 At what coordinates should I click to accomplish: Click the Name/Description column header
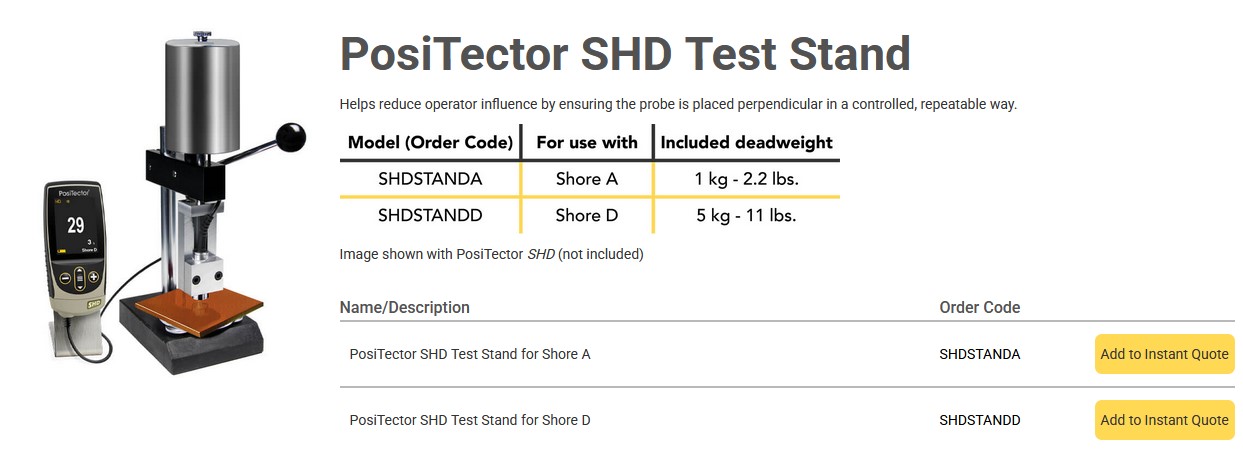tap(405, 307)
